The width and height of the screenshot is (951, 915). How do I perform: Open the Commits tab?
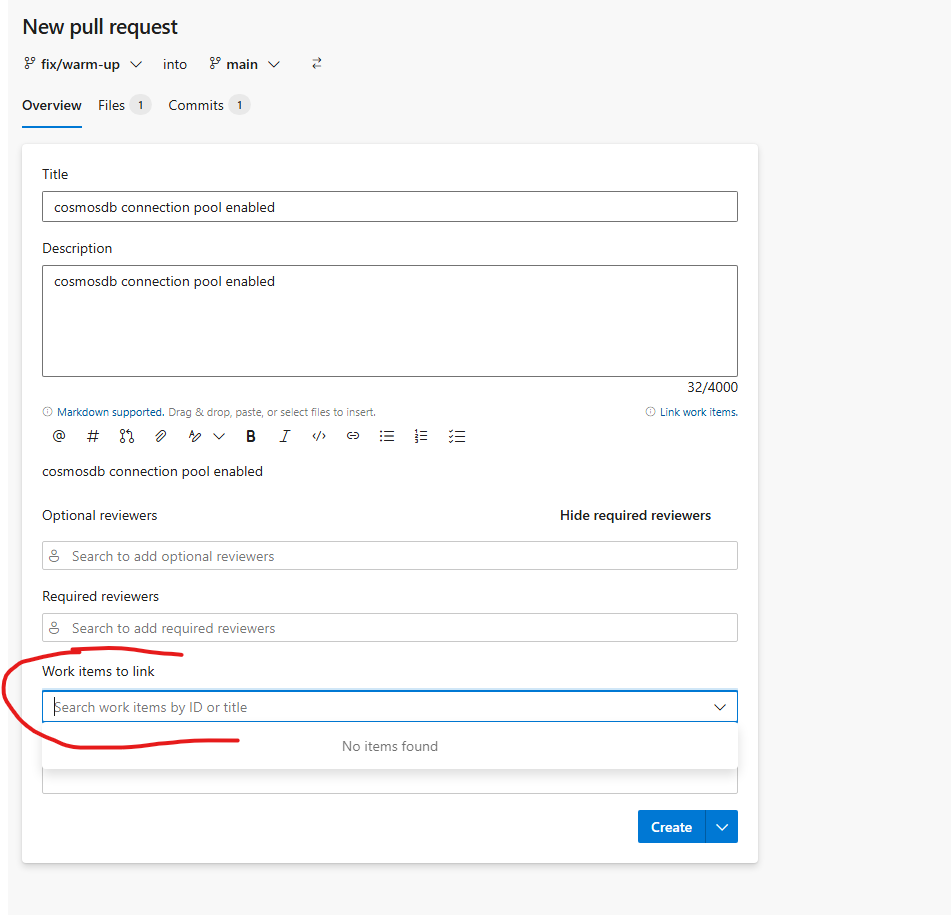[x=196, y=105]
